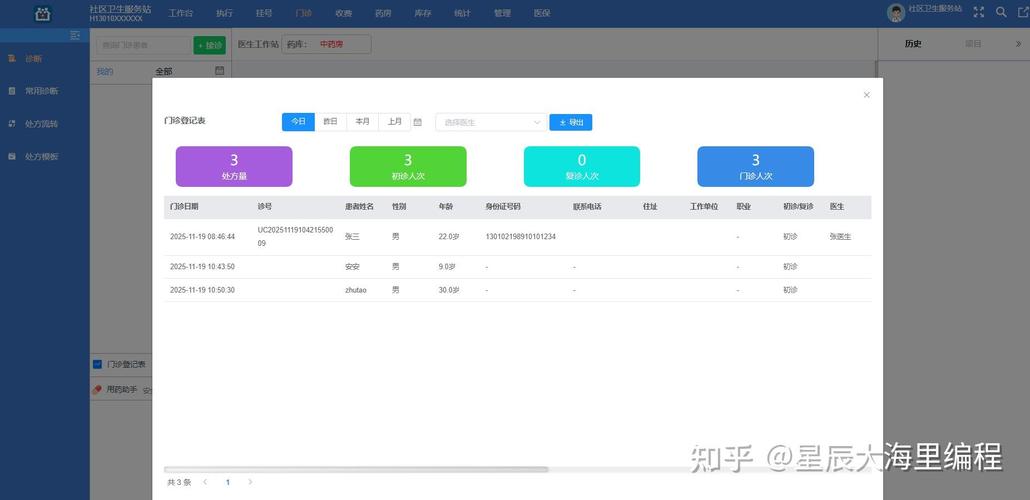1030x500 pixels.
Task: Open the 医保 menu
Action: pyautogui.click(x=542, y=13)
